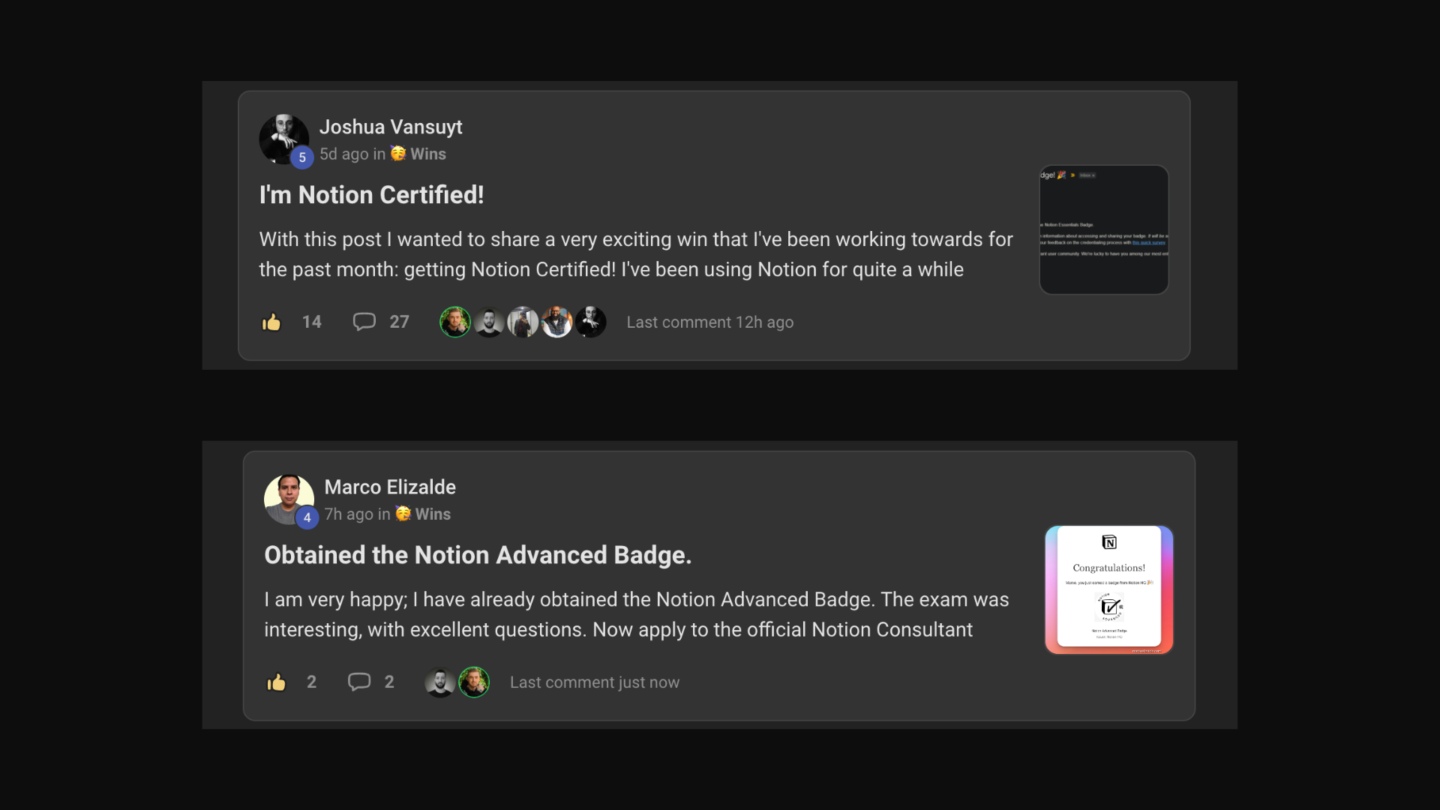Open Joshua Vansuyt's profile picture
The image size is (1440, 810).
pos(283,138)
